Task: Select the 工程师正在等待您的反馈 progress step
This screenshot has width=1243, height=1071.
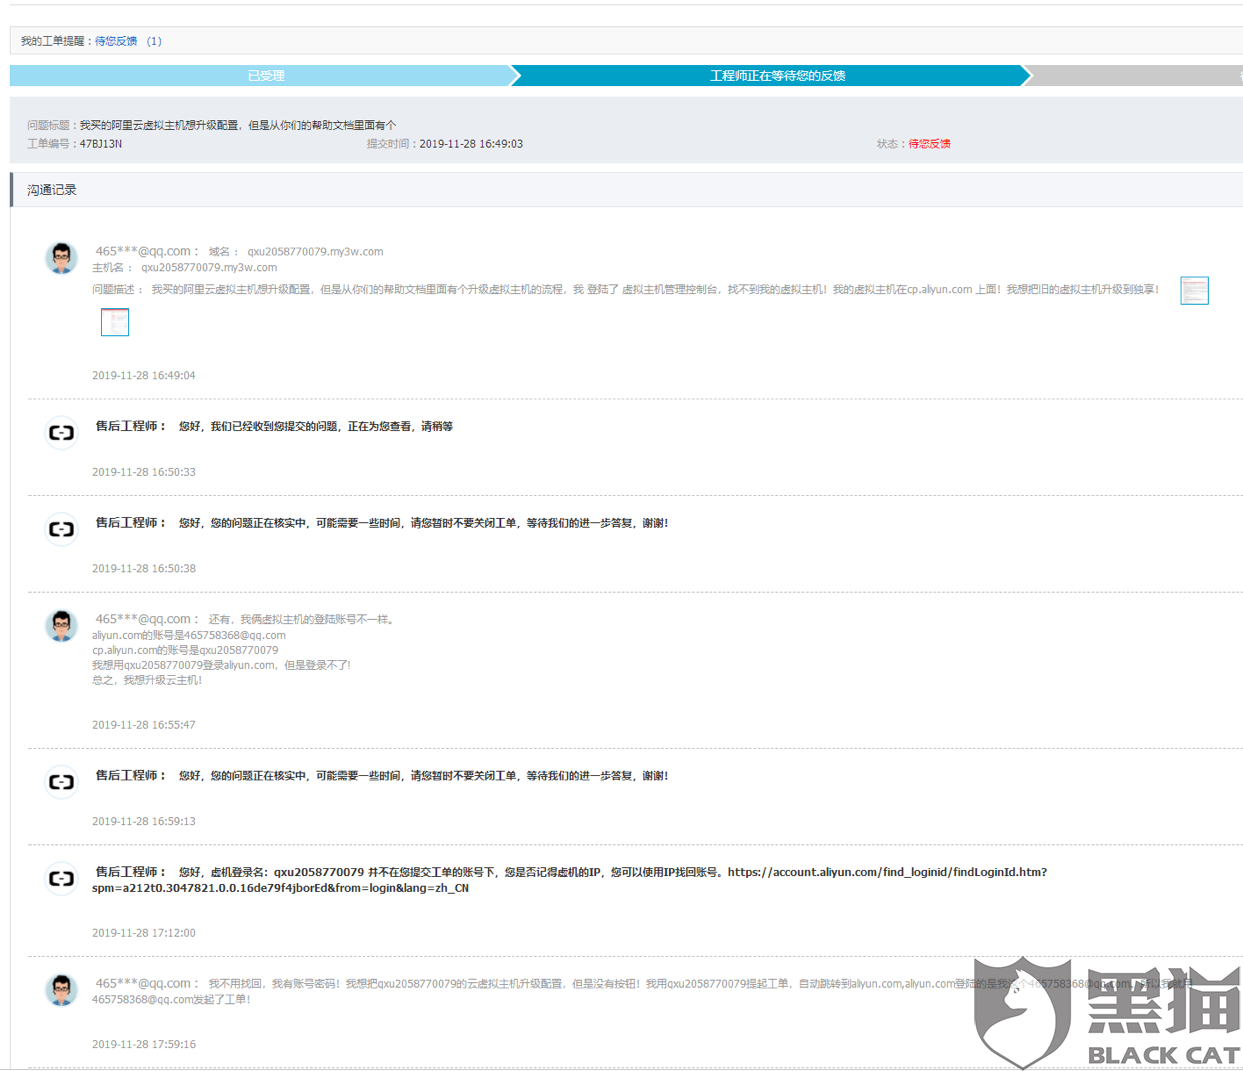Action: [777, 76]
